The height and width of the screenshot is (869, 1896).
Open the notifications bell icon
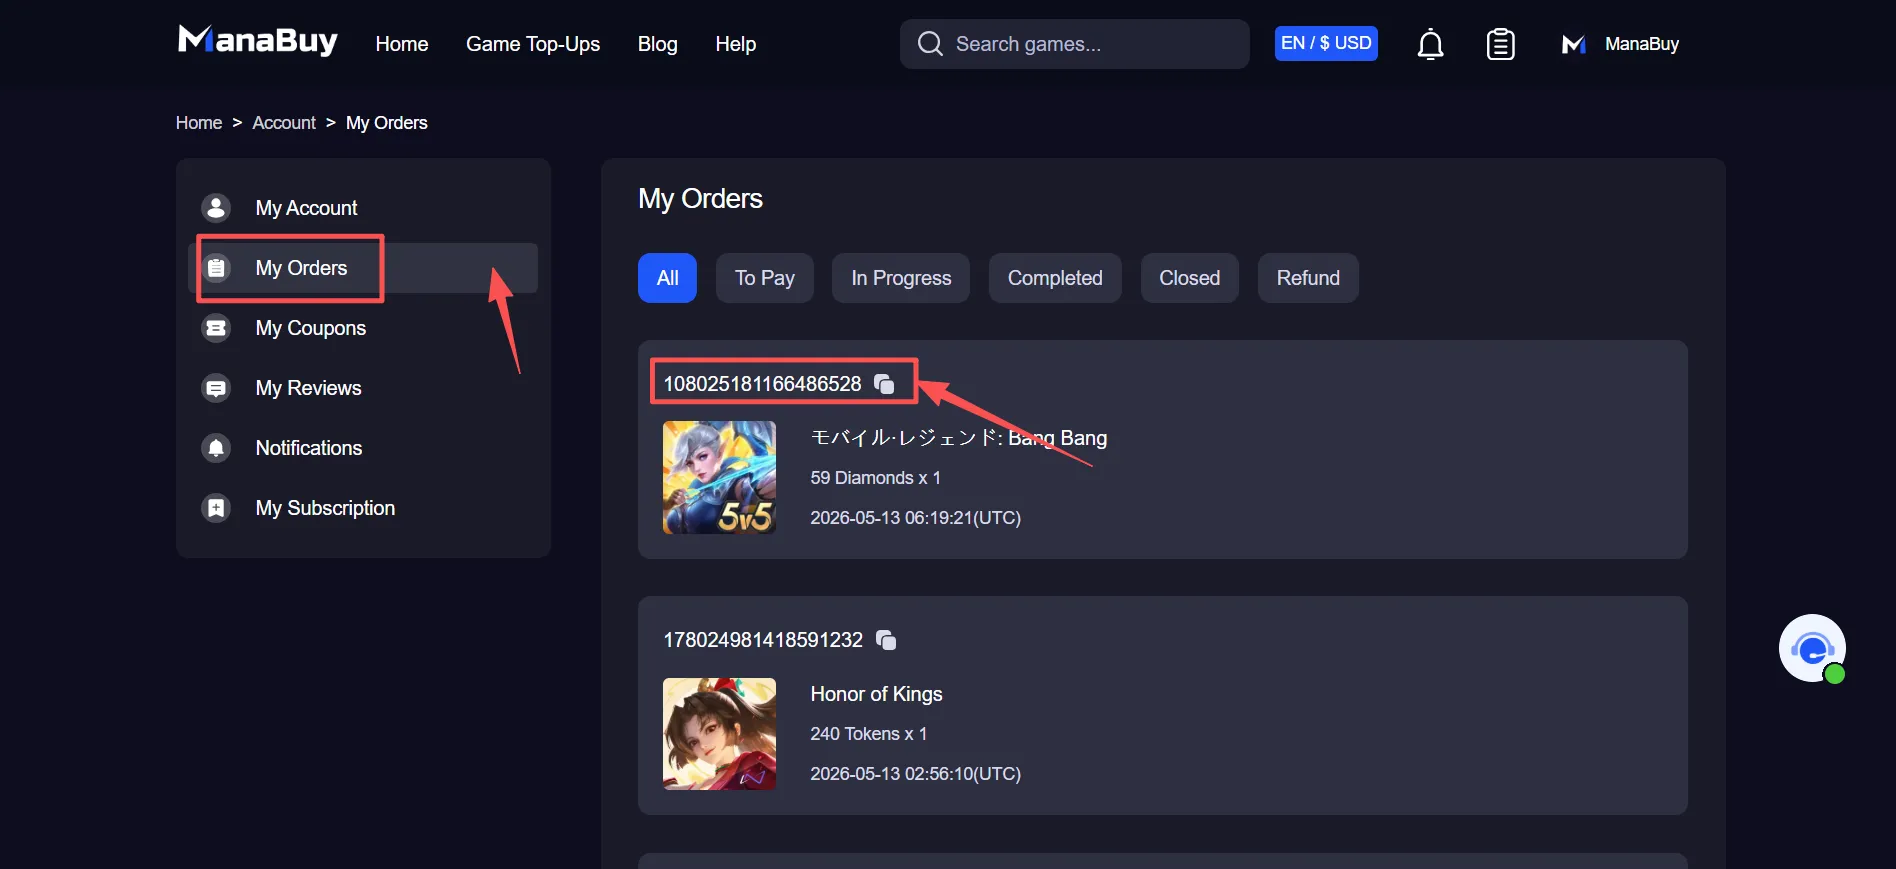point(1431,44)
